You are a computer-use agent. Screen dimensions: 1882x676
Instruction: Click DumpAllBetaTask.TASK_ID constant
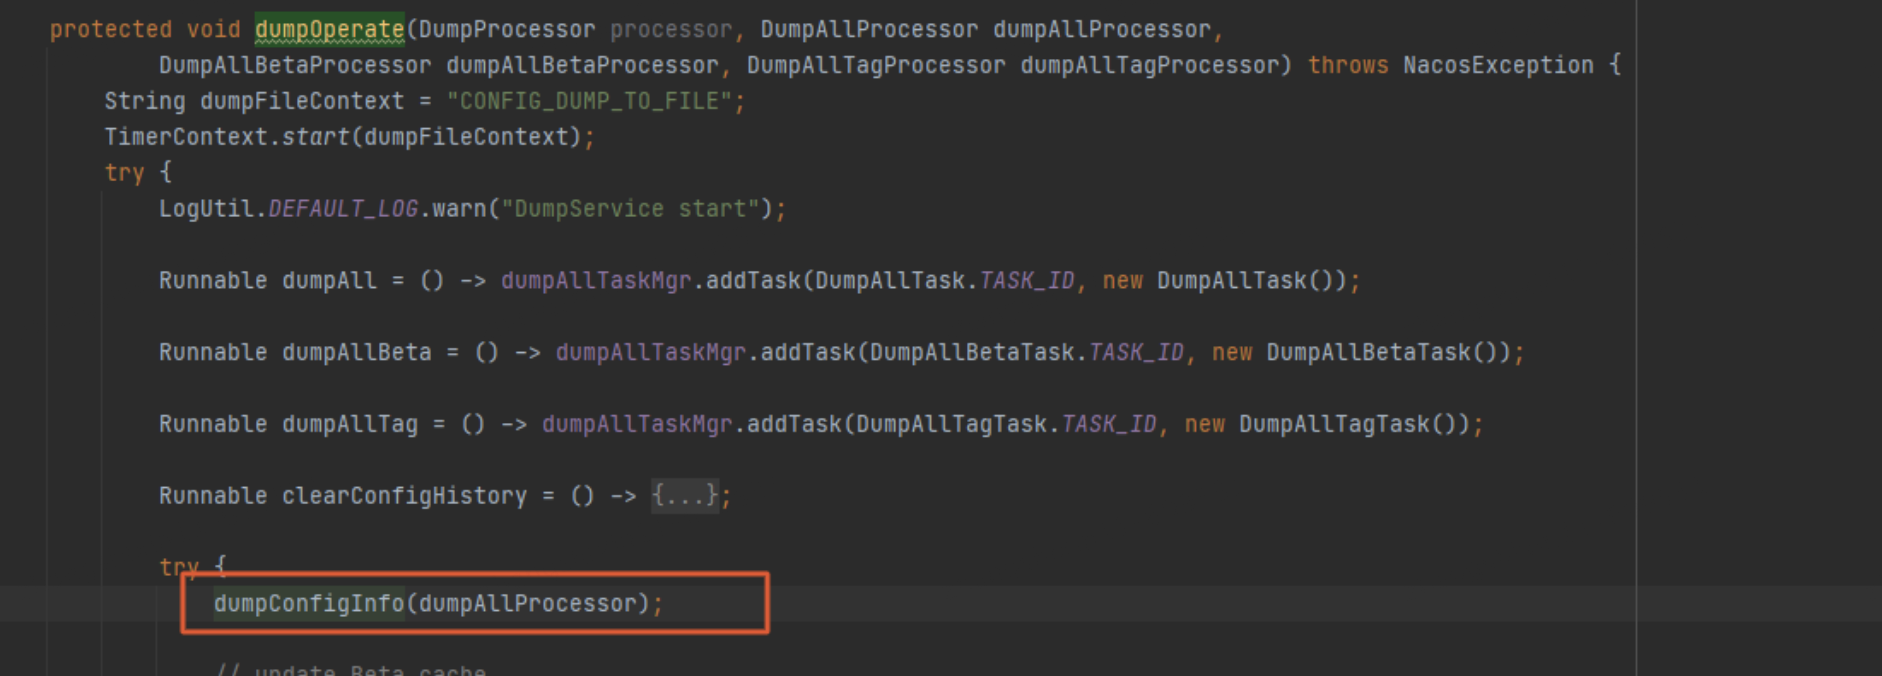pos(1027,352)
